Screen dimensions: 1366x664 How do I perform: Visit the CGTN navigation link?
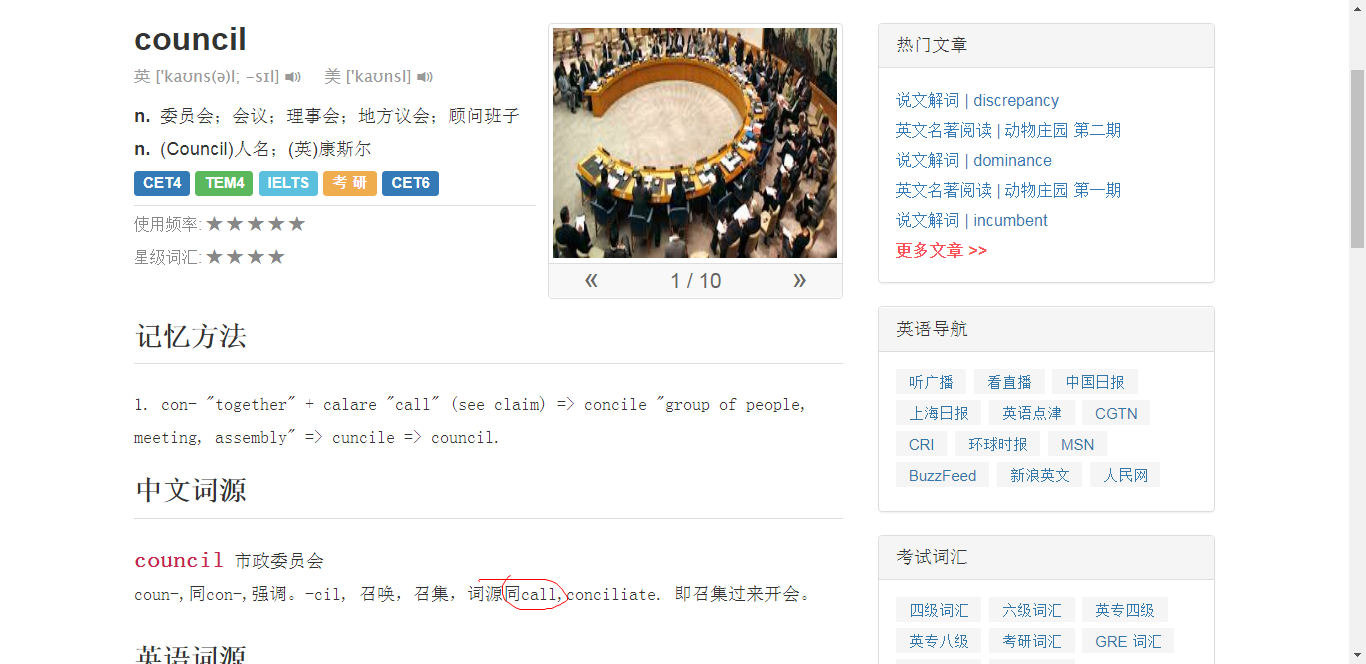coord(1116,413)
